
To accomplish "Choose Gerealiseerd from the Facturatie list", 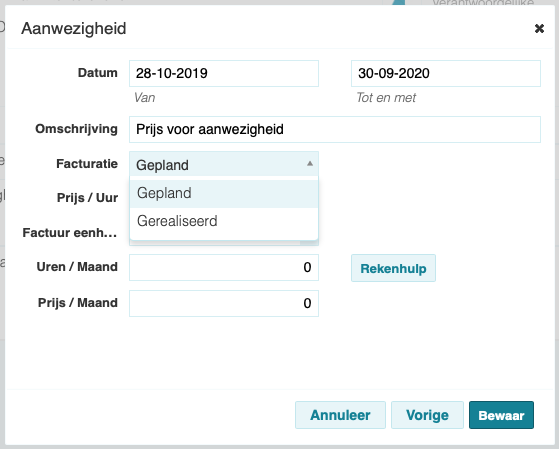I will pyautogui.click(x=224, y=221).
